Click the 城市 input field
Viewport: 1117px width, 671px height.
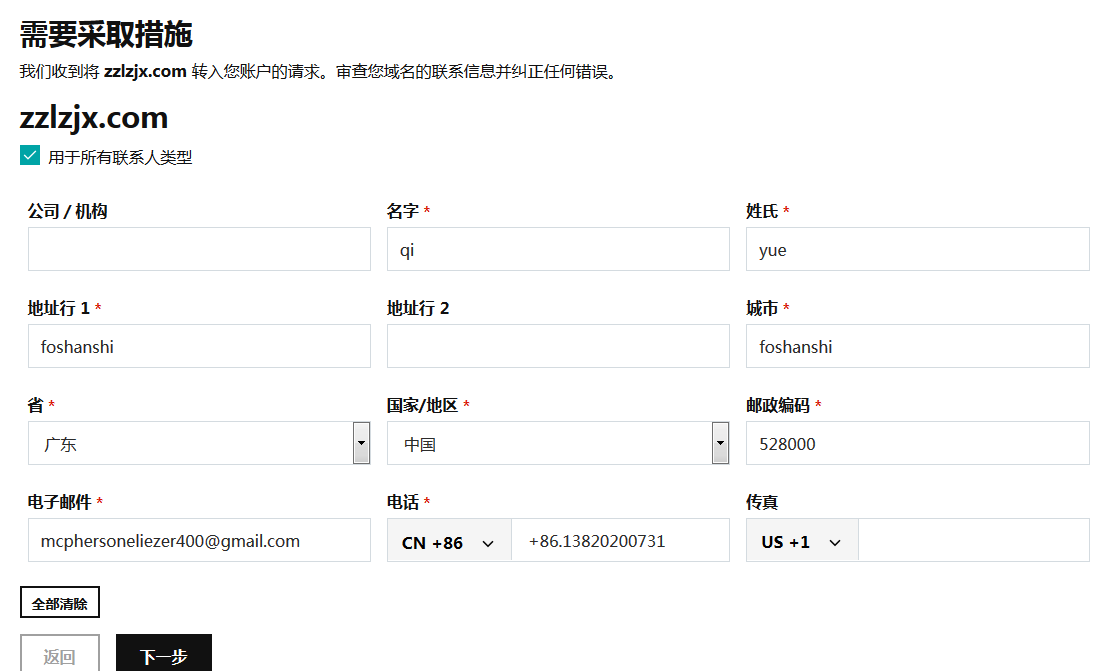917,346
